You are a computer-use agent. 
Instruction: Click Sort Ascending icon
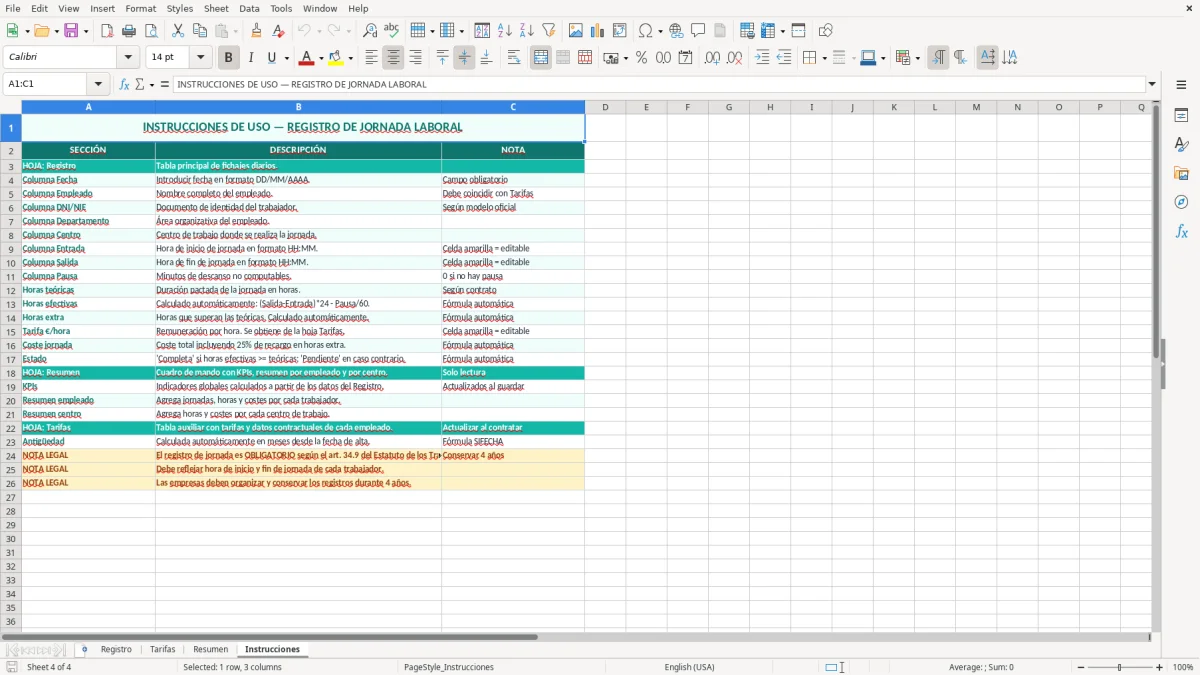pos(504,31)
